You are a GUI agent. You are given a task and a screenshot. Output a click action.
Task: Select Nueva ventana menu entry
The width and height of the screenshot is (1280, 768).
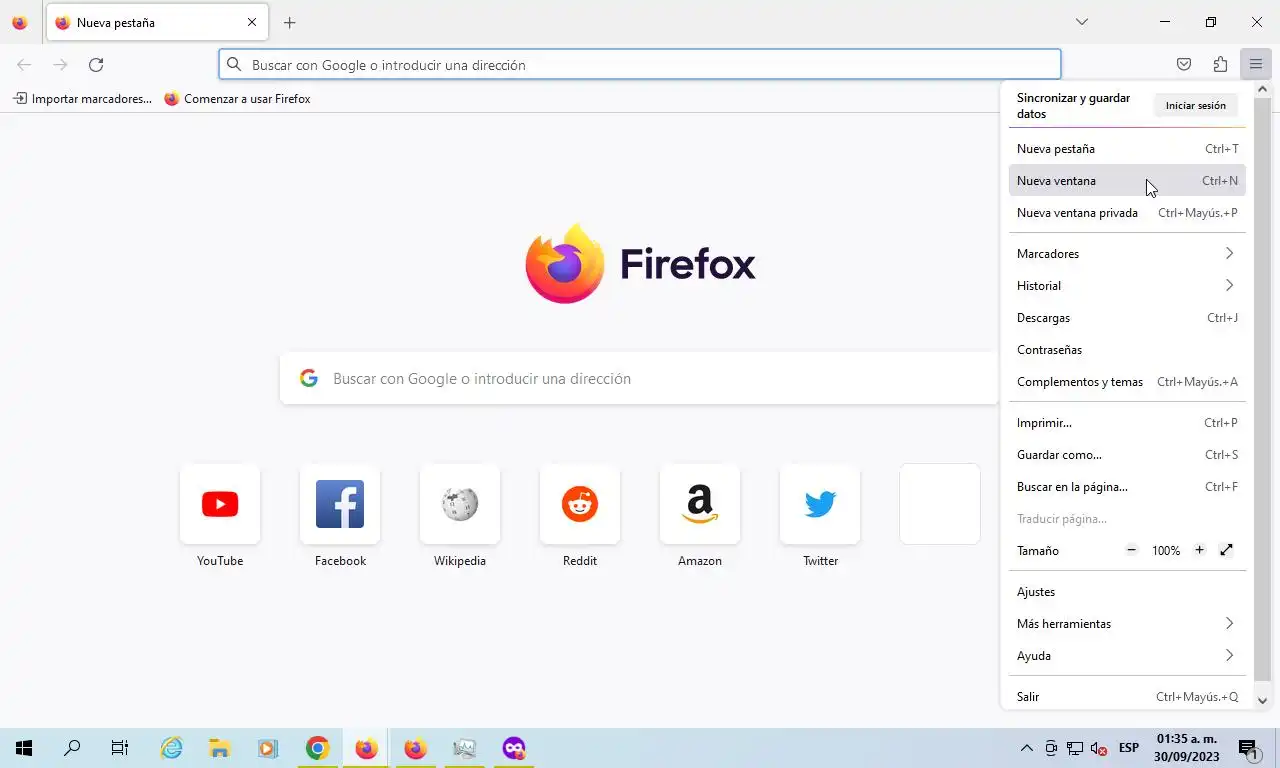click(x=1127, y=181)
